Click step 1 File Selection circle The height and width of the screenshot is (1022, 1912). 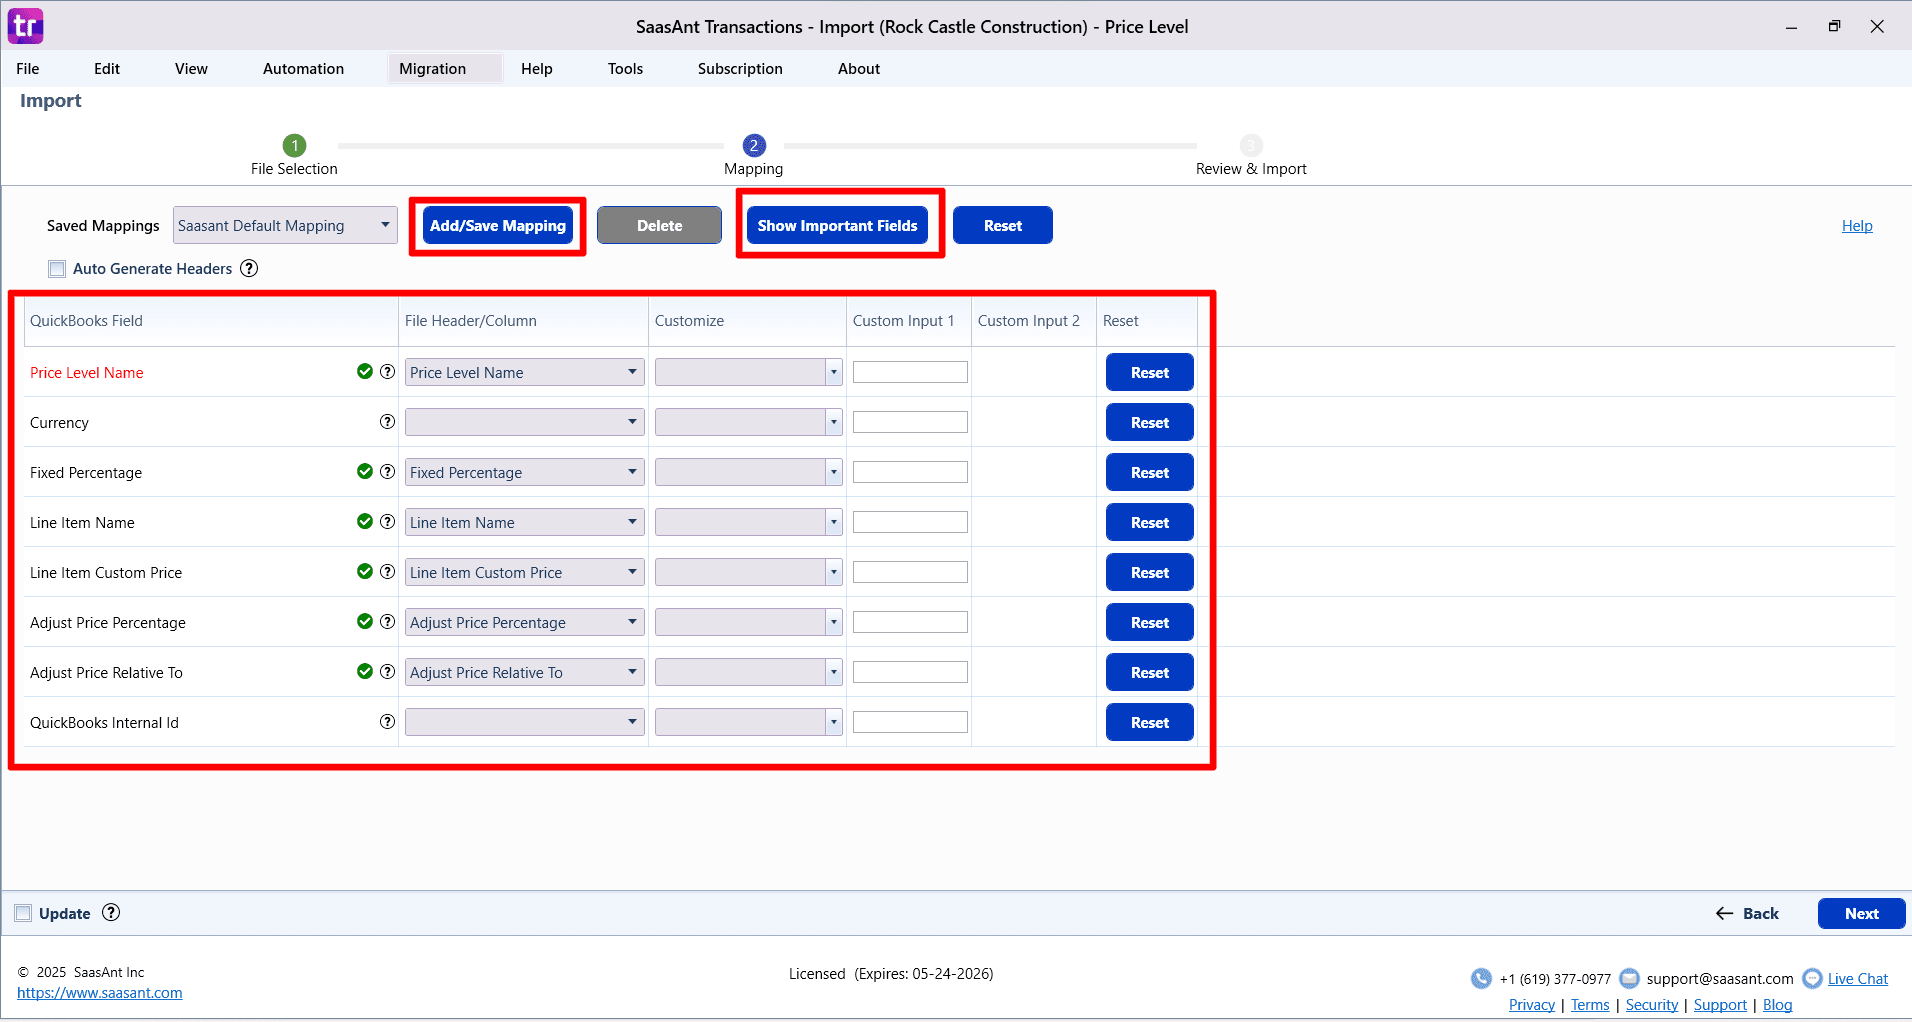point(294,146)
